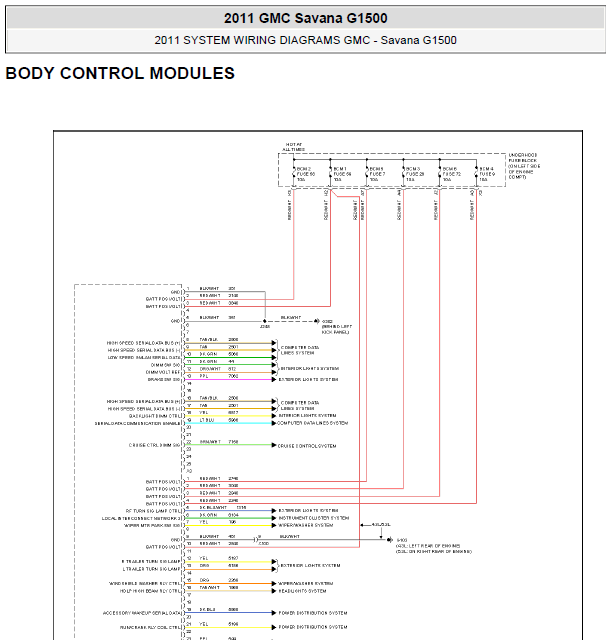Click the 'ACCESSORY WAKEUP SERIAL DATA' pin label
Viewport: 606px width, 640px height.
[142, 613]
